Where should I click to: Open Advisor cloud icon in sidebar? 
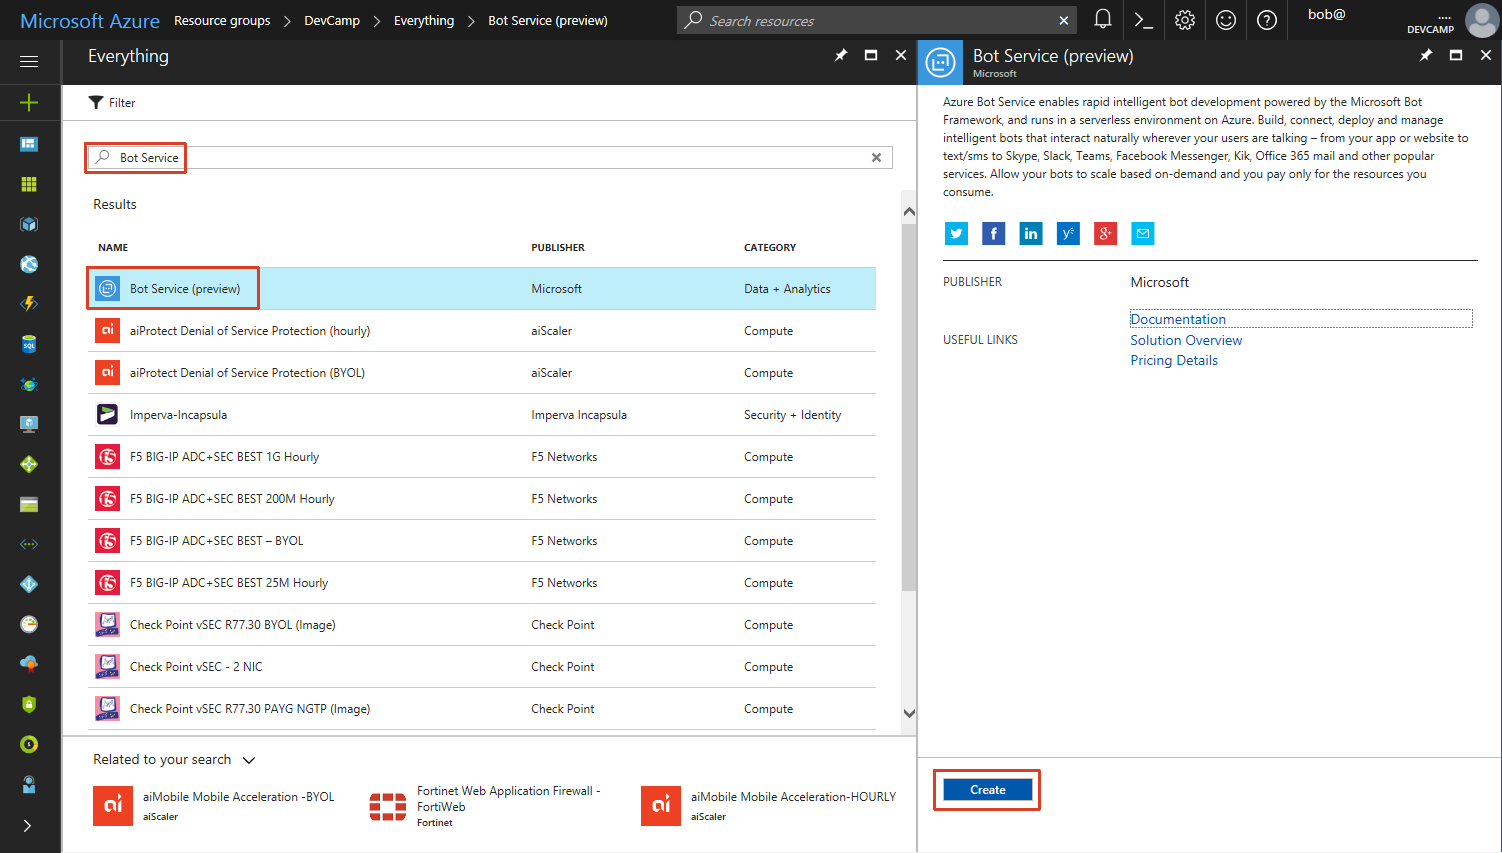(x=29, y=664)
